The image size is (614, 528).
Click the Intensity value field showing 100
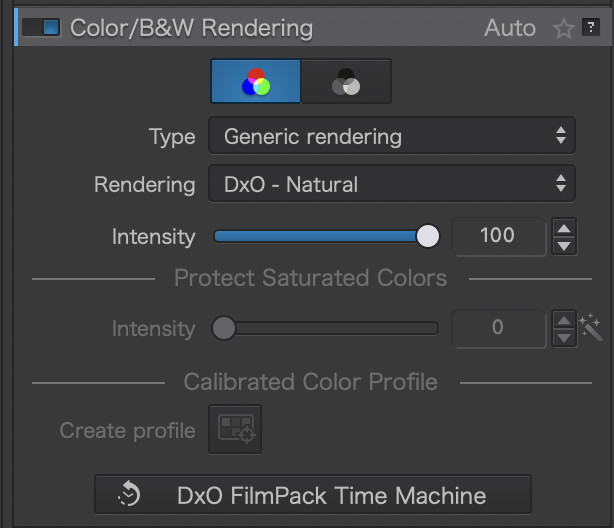tap(498, 236)
